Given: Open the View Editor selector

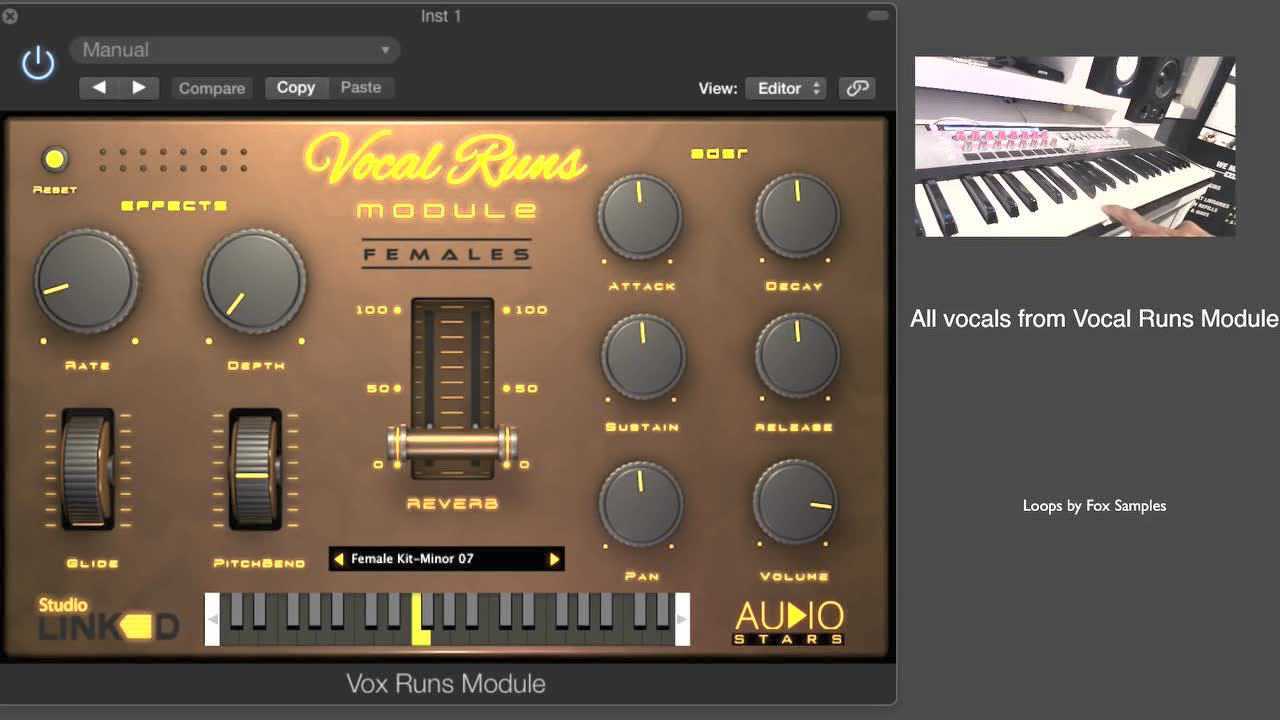Looking at the screenshot, I should coord(786,88).
